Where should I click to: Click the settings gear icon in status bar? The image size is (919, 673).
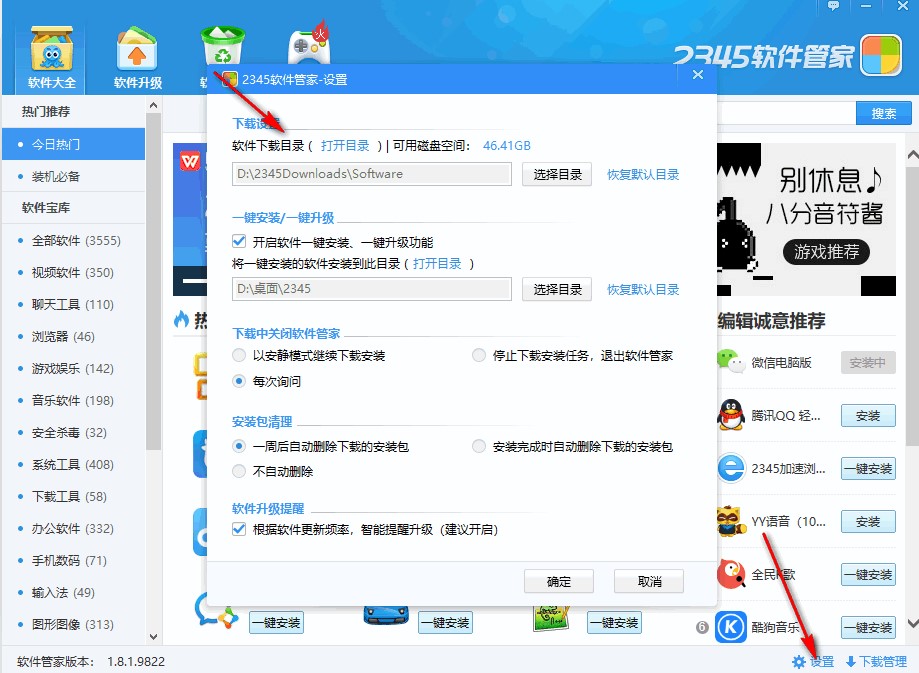pos(798,662)
